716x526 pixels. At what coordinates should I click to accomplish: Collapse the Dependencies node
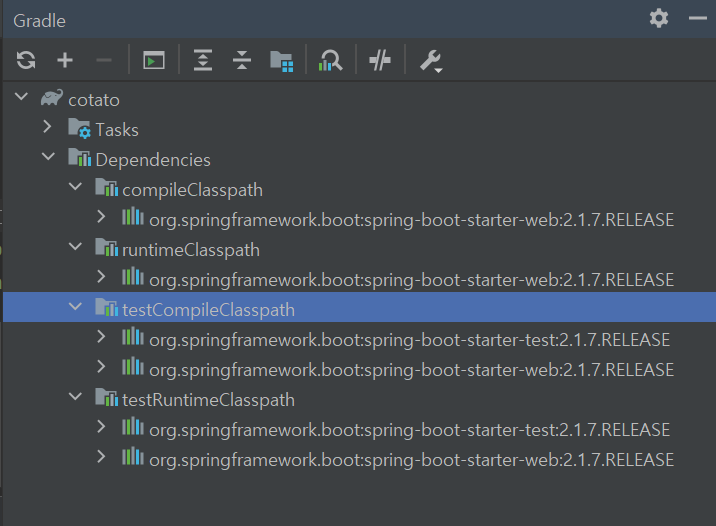[x=48, y=157]
